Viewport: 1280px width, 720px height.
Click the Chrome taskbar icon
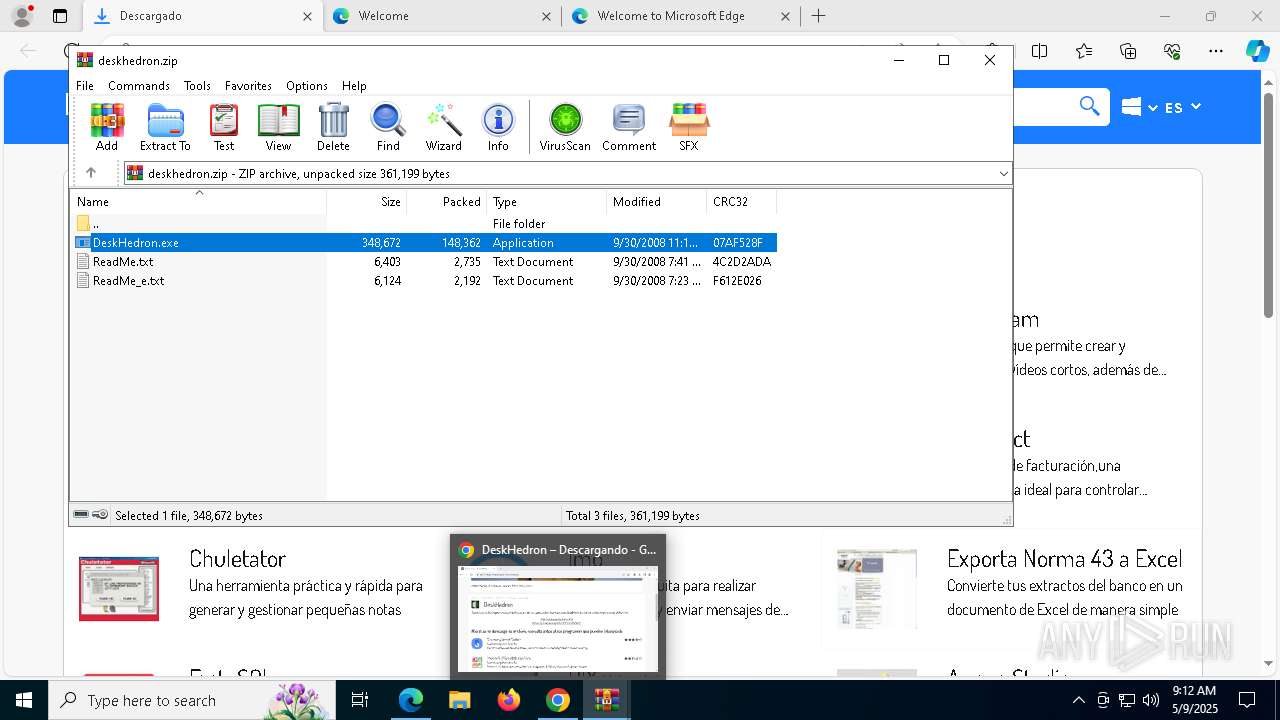tap(558, 700)
